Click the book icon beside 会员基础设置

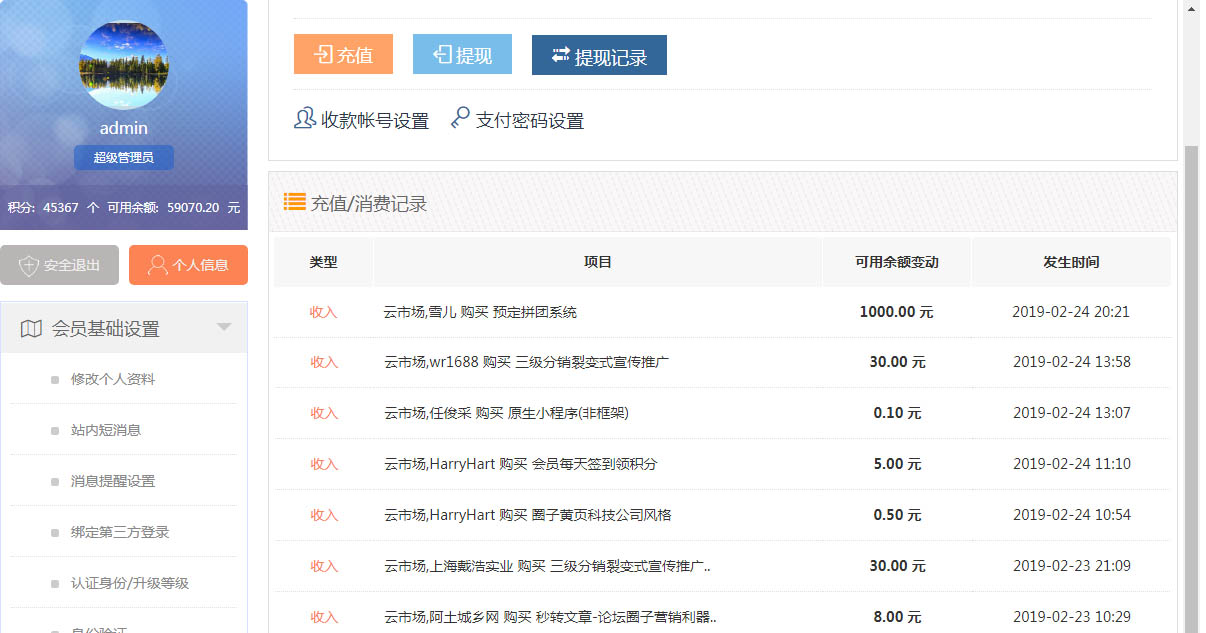pos(32,329)
